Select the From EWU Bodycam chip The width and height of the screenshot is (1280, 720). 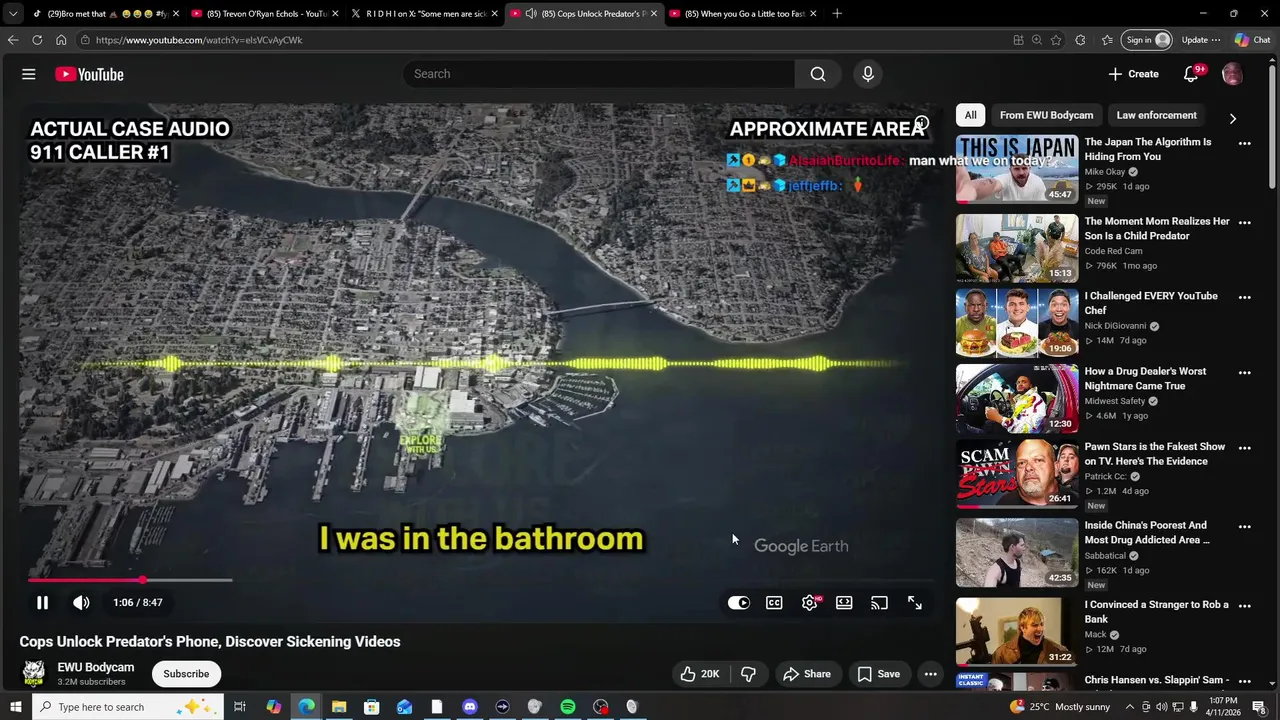1046,115
